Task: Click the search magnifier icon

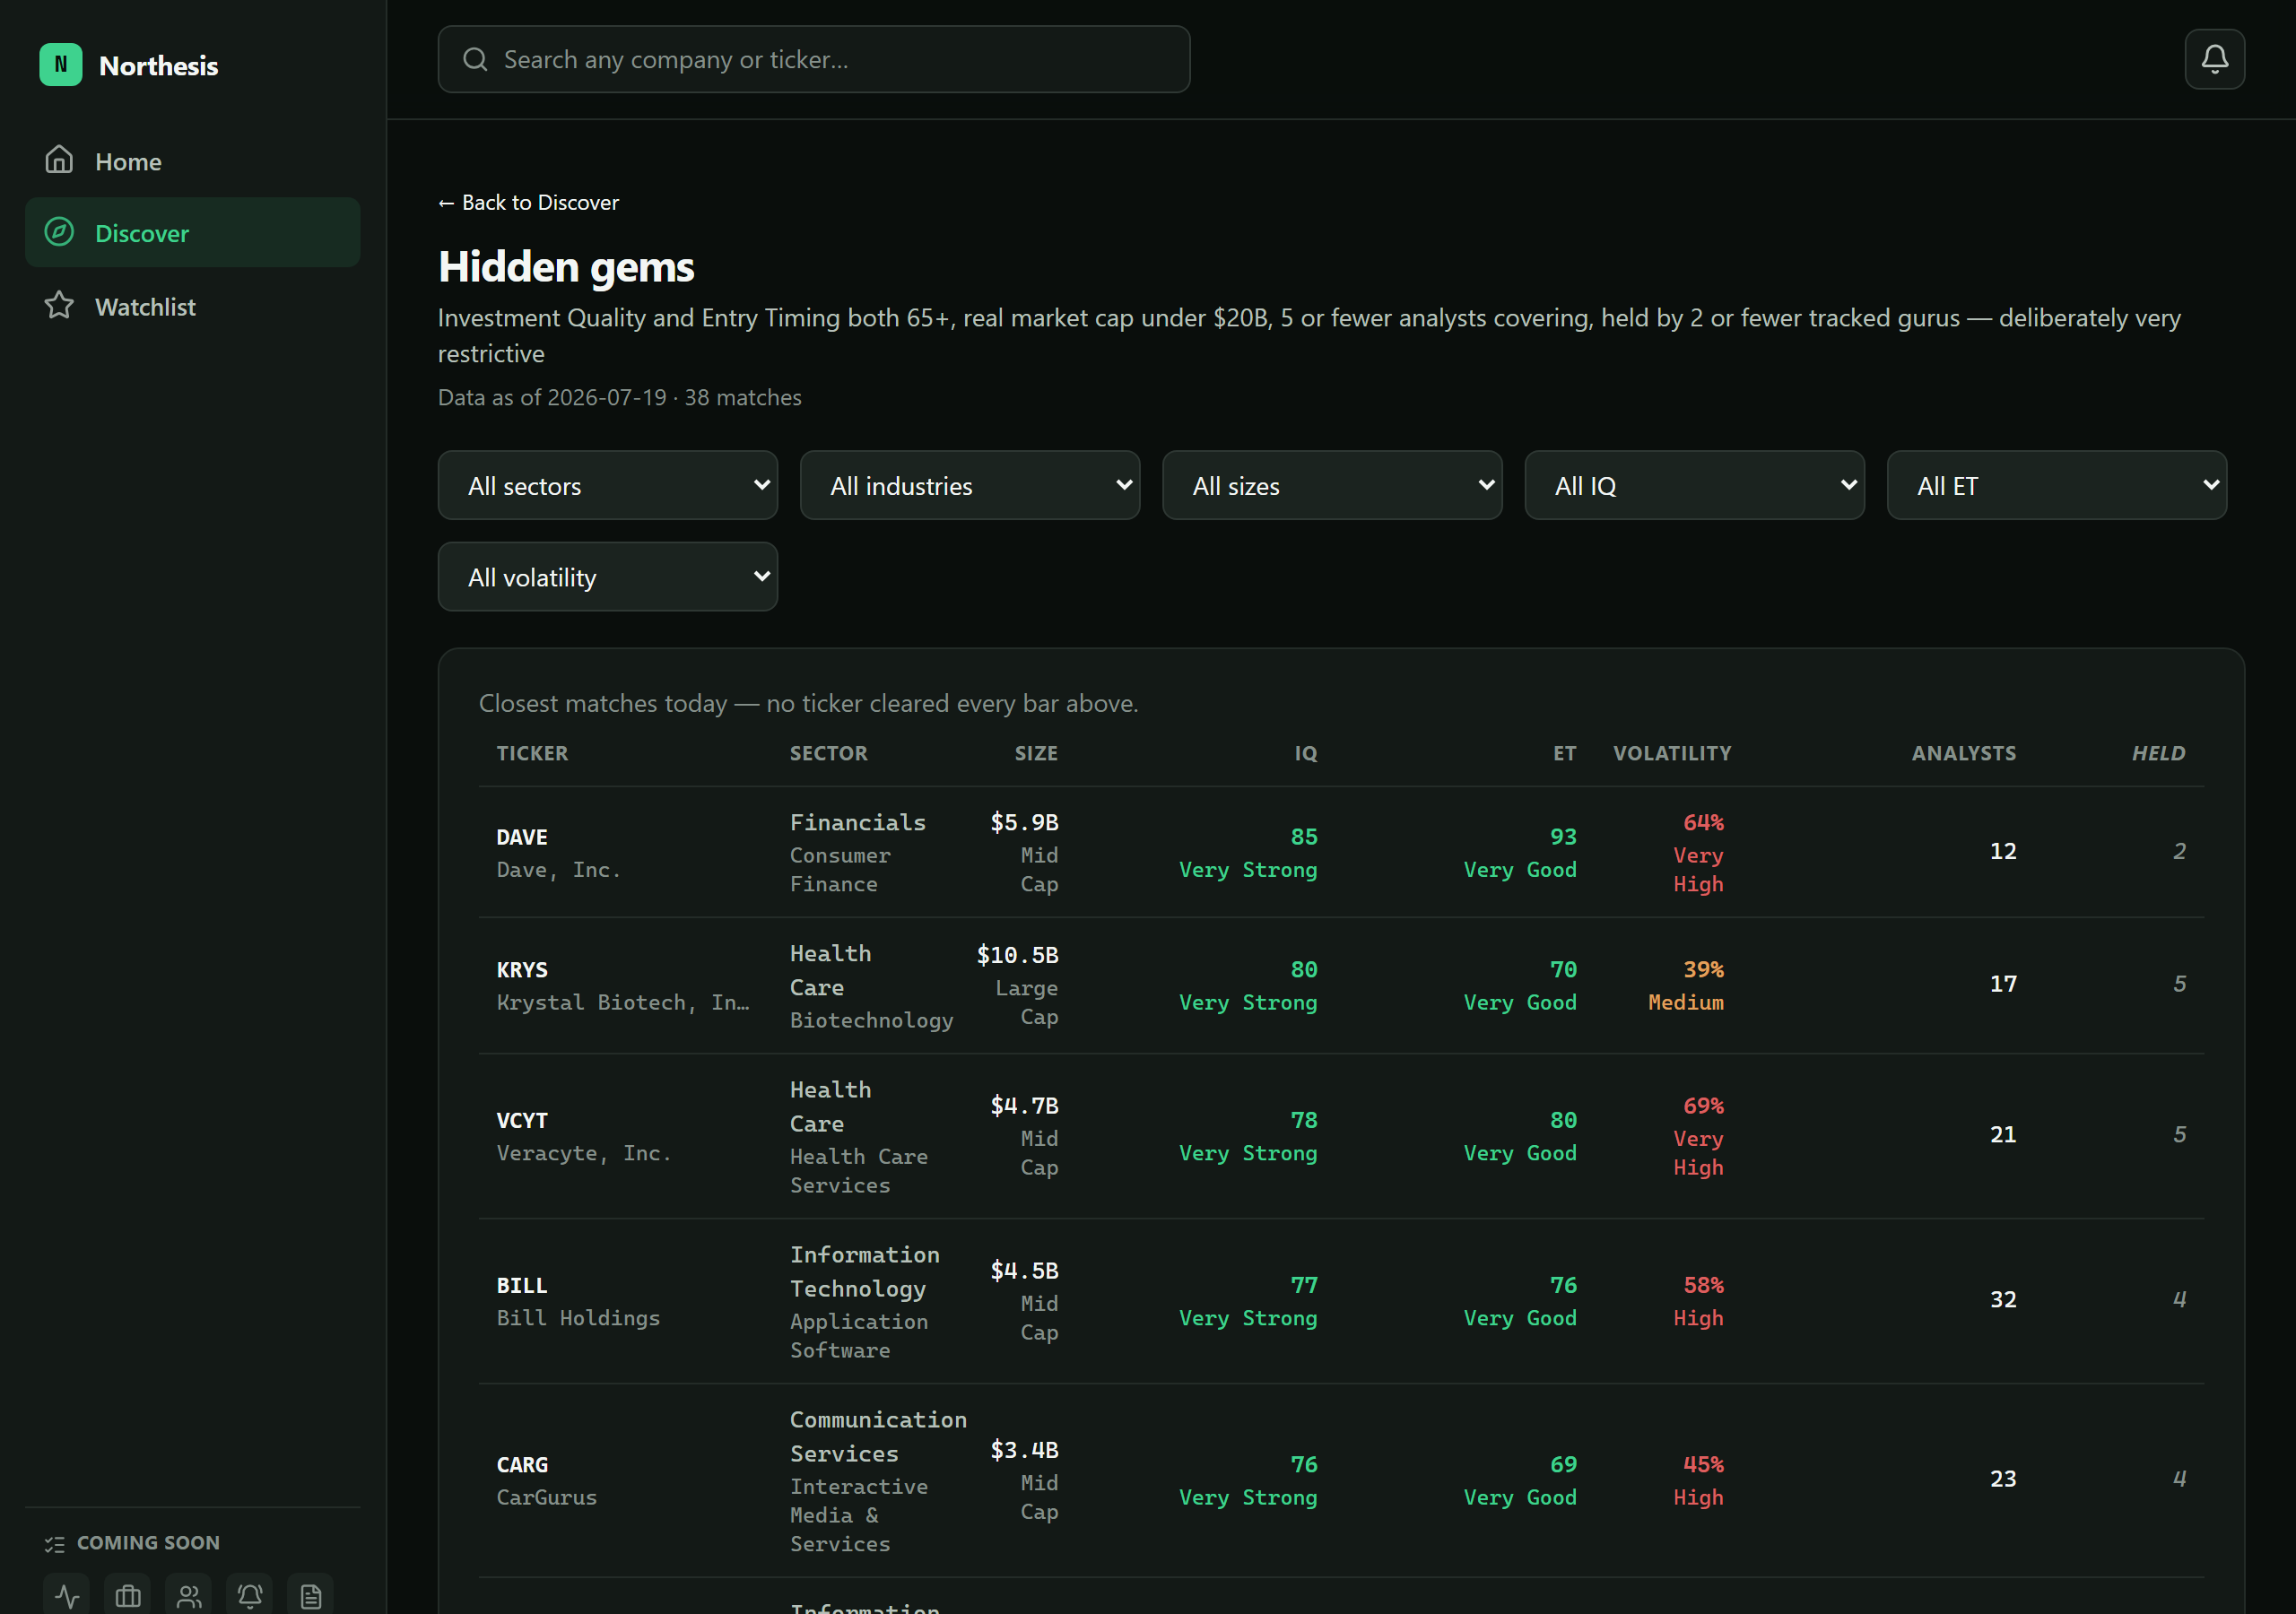Action: [475, 60]
